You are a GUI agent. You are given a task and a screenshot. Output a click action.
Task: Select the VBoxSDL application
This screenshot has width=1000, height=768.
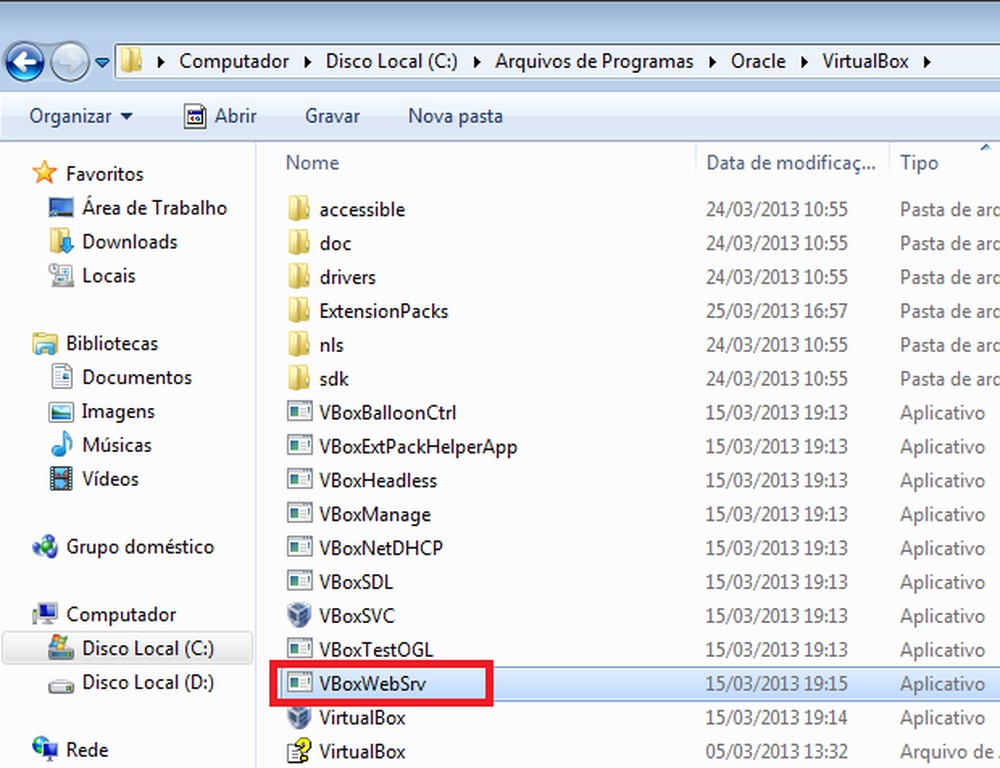[x=359, y=581]
